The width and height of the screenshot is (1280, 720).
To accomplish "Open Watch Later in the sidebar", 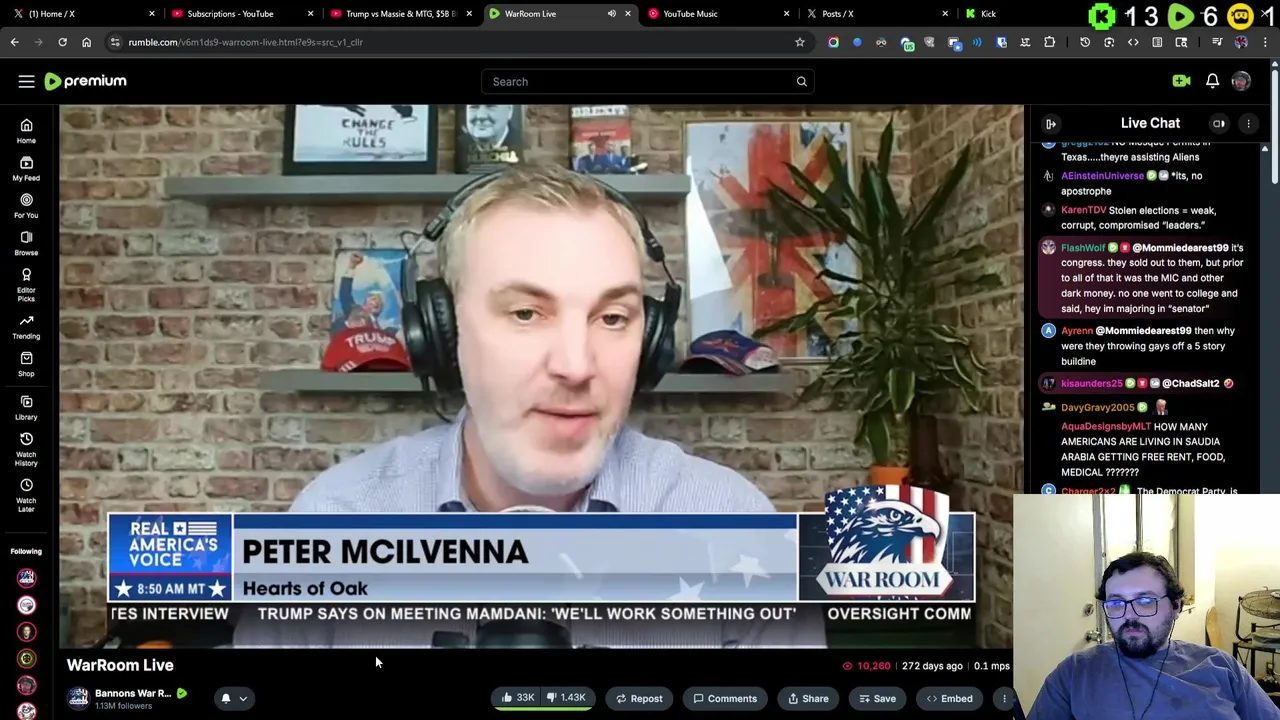I will (26, 494).
